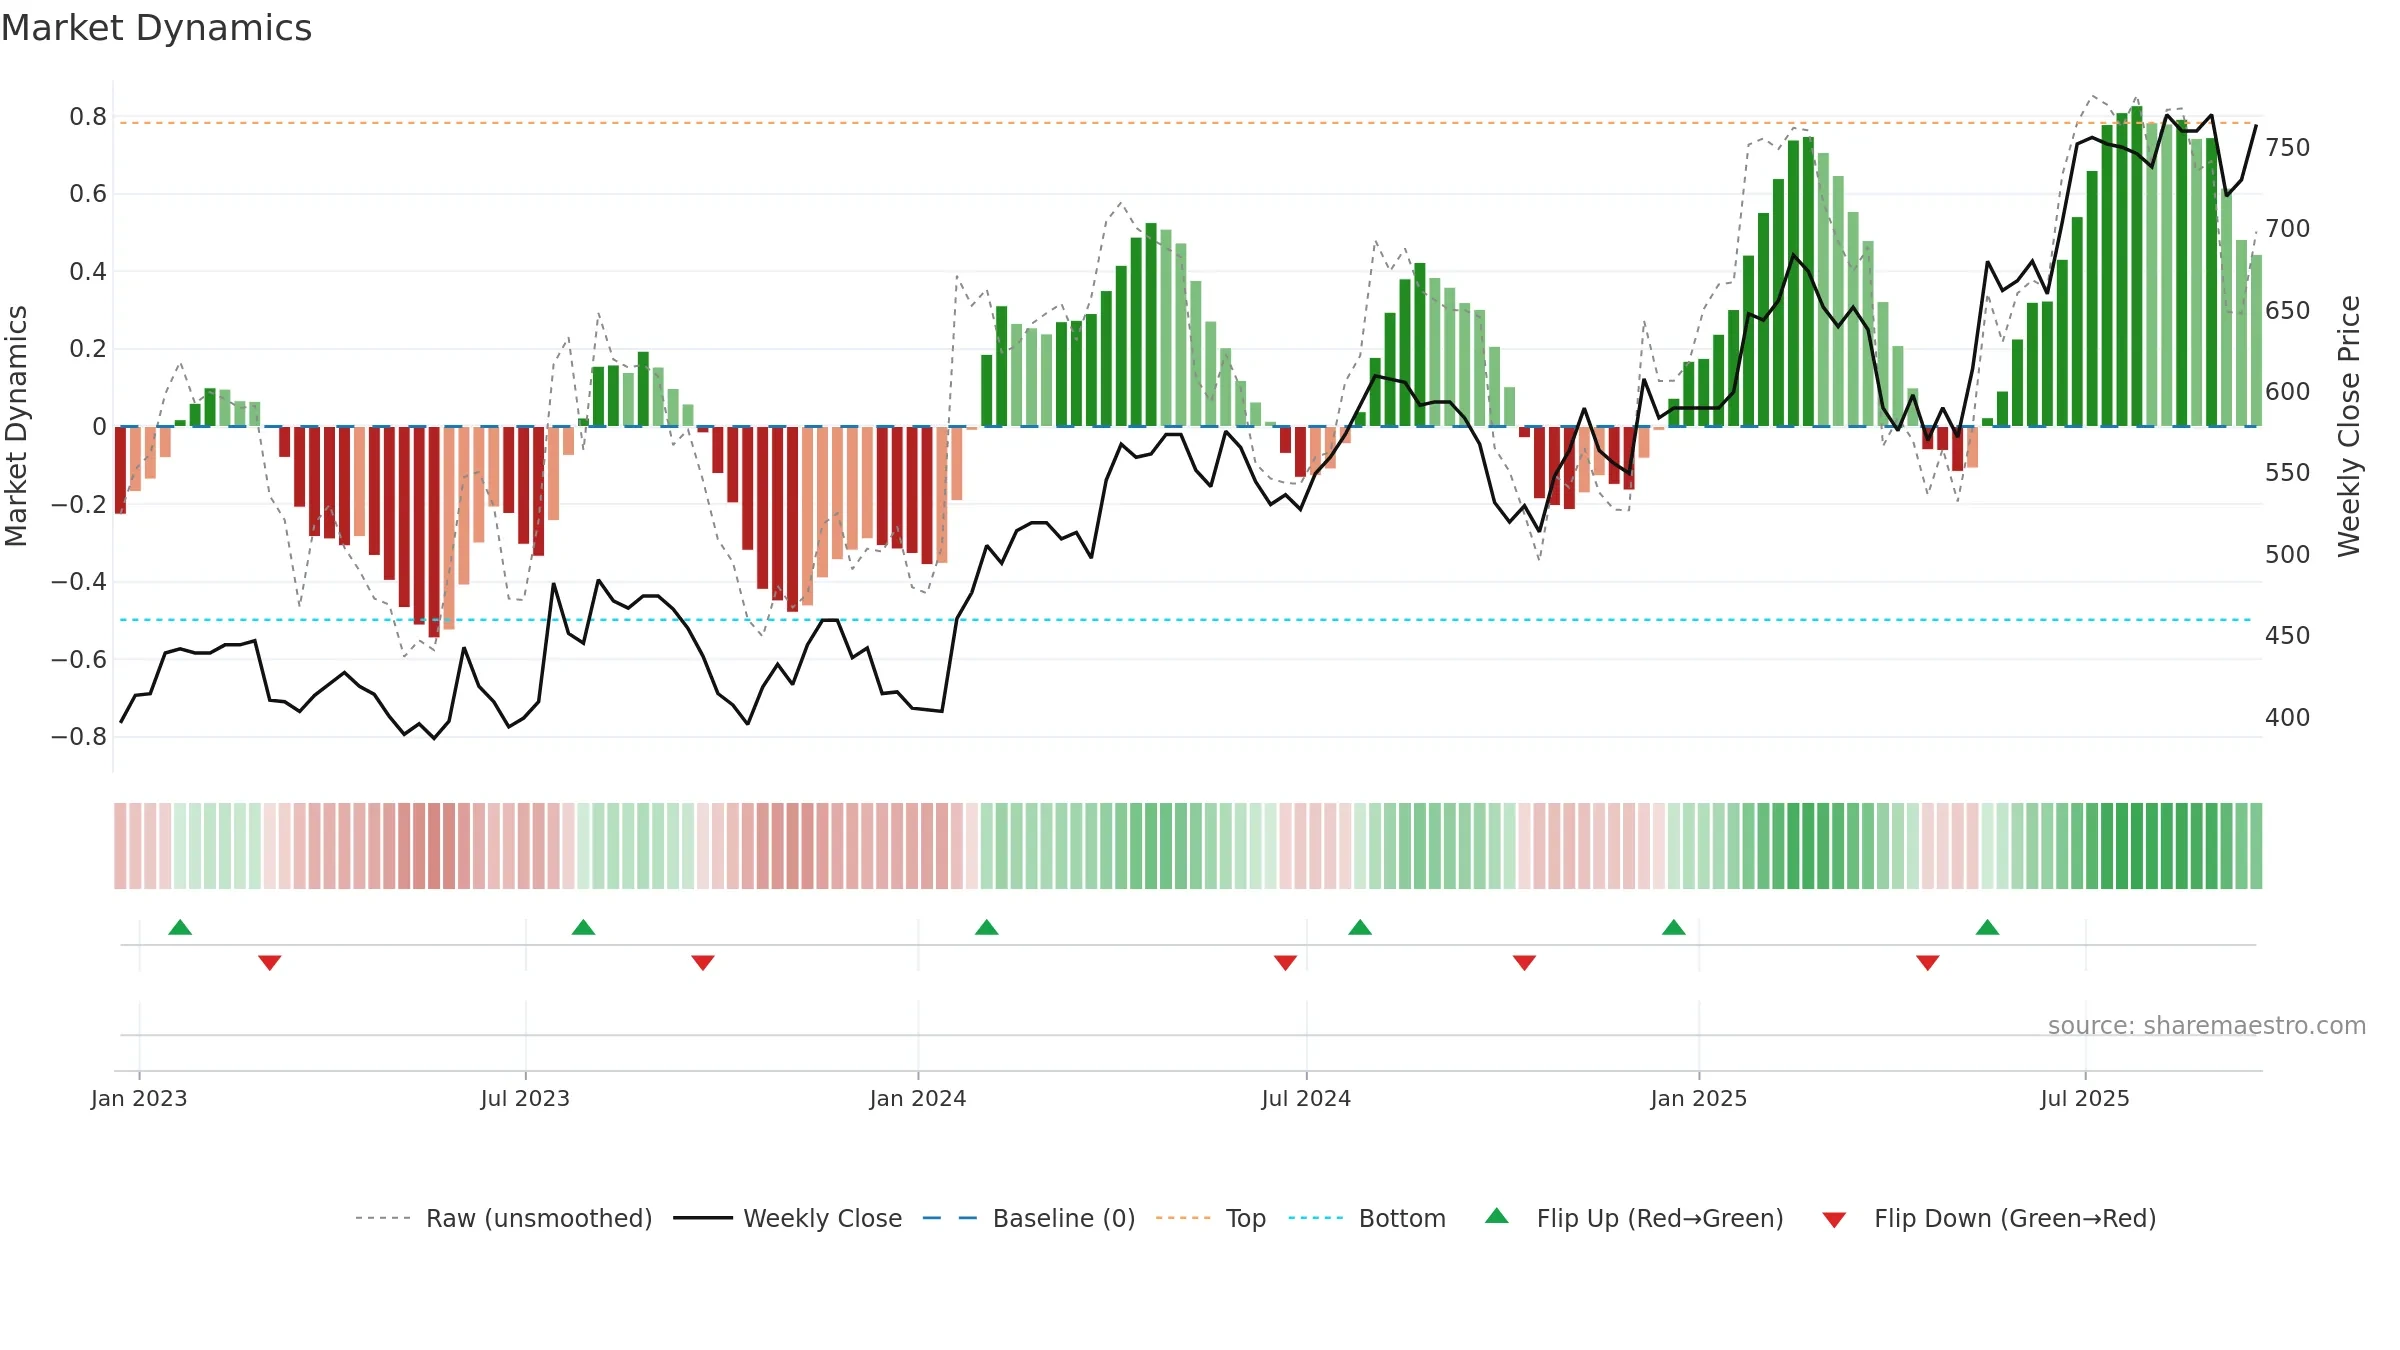2400x1350 pixels.
Task: Click the −0.4 left axis tick label
Action: pyautogui.click(x=78, y=582)
